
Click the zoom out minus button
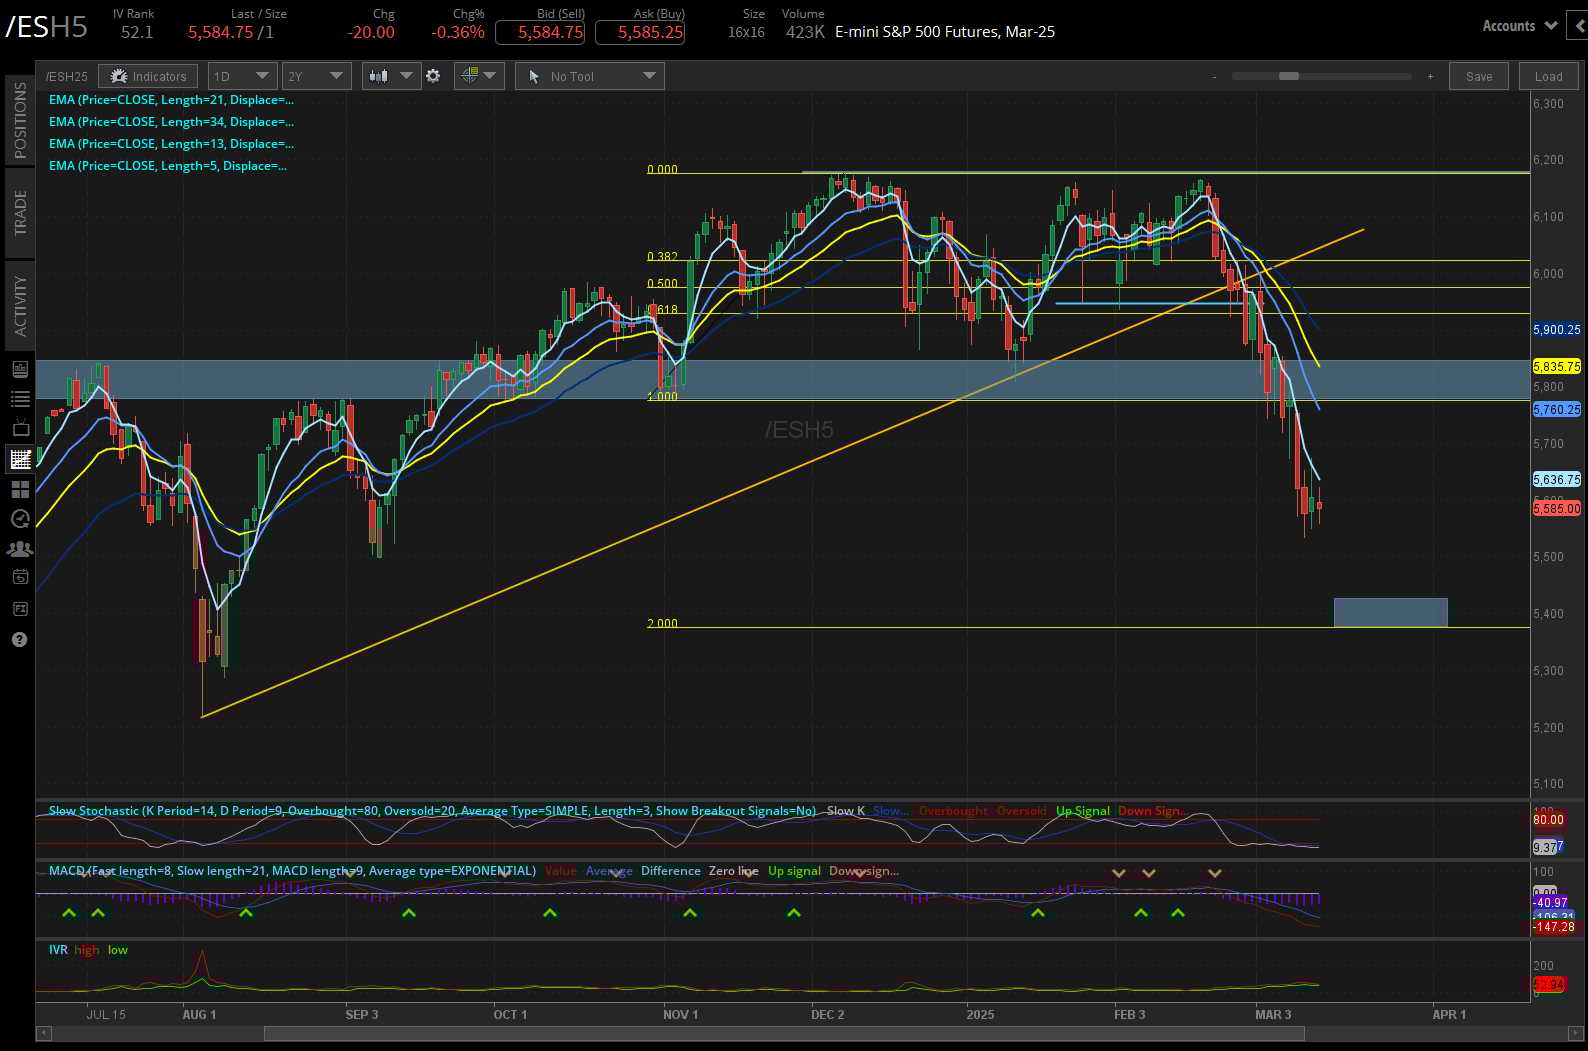(1214, 76)
